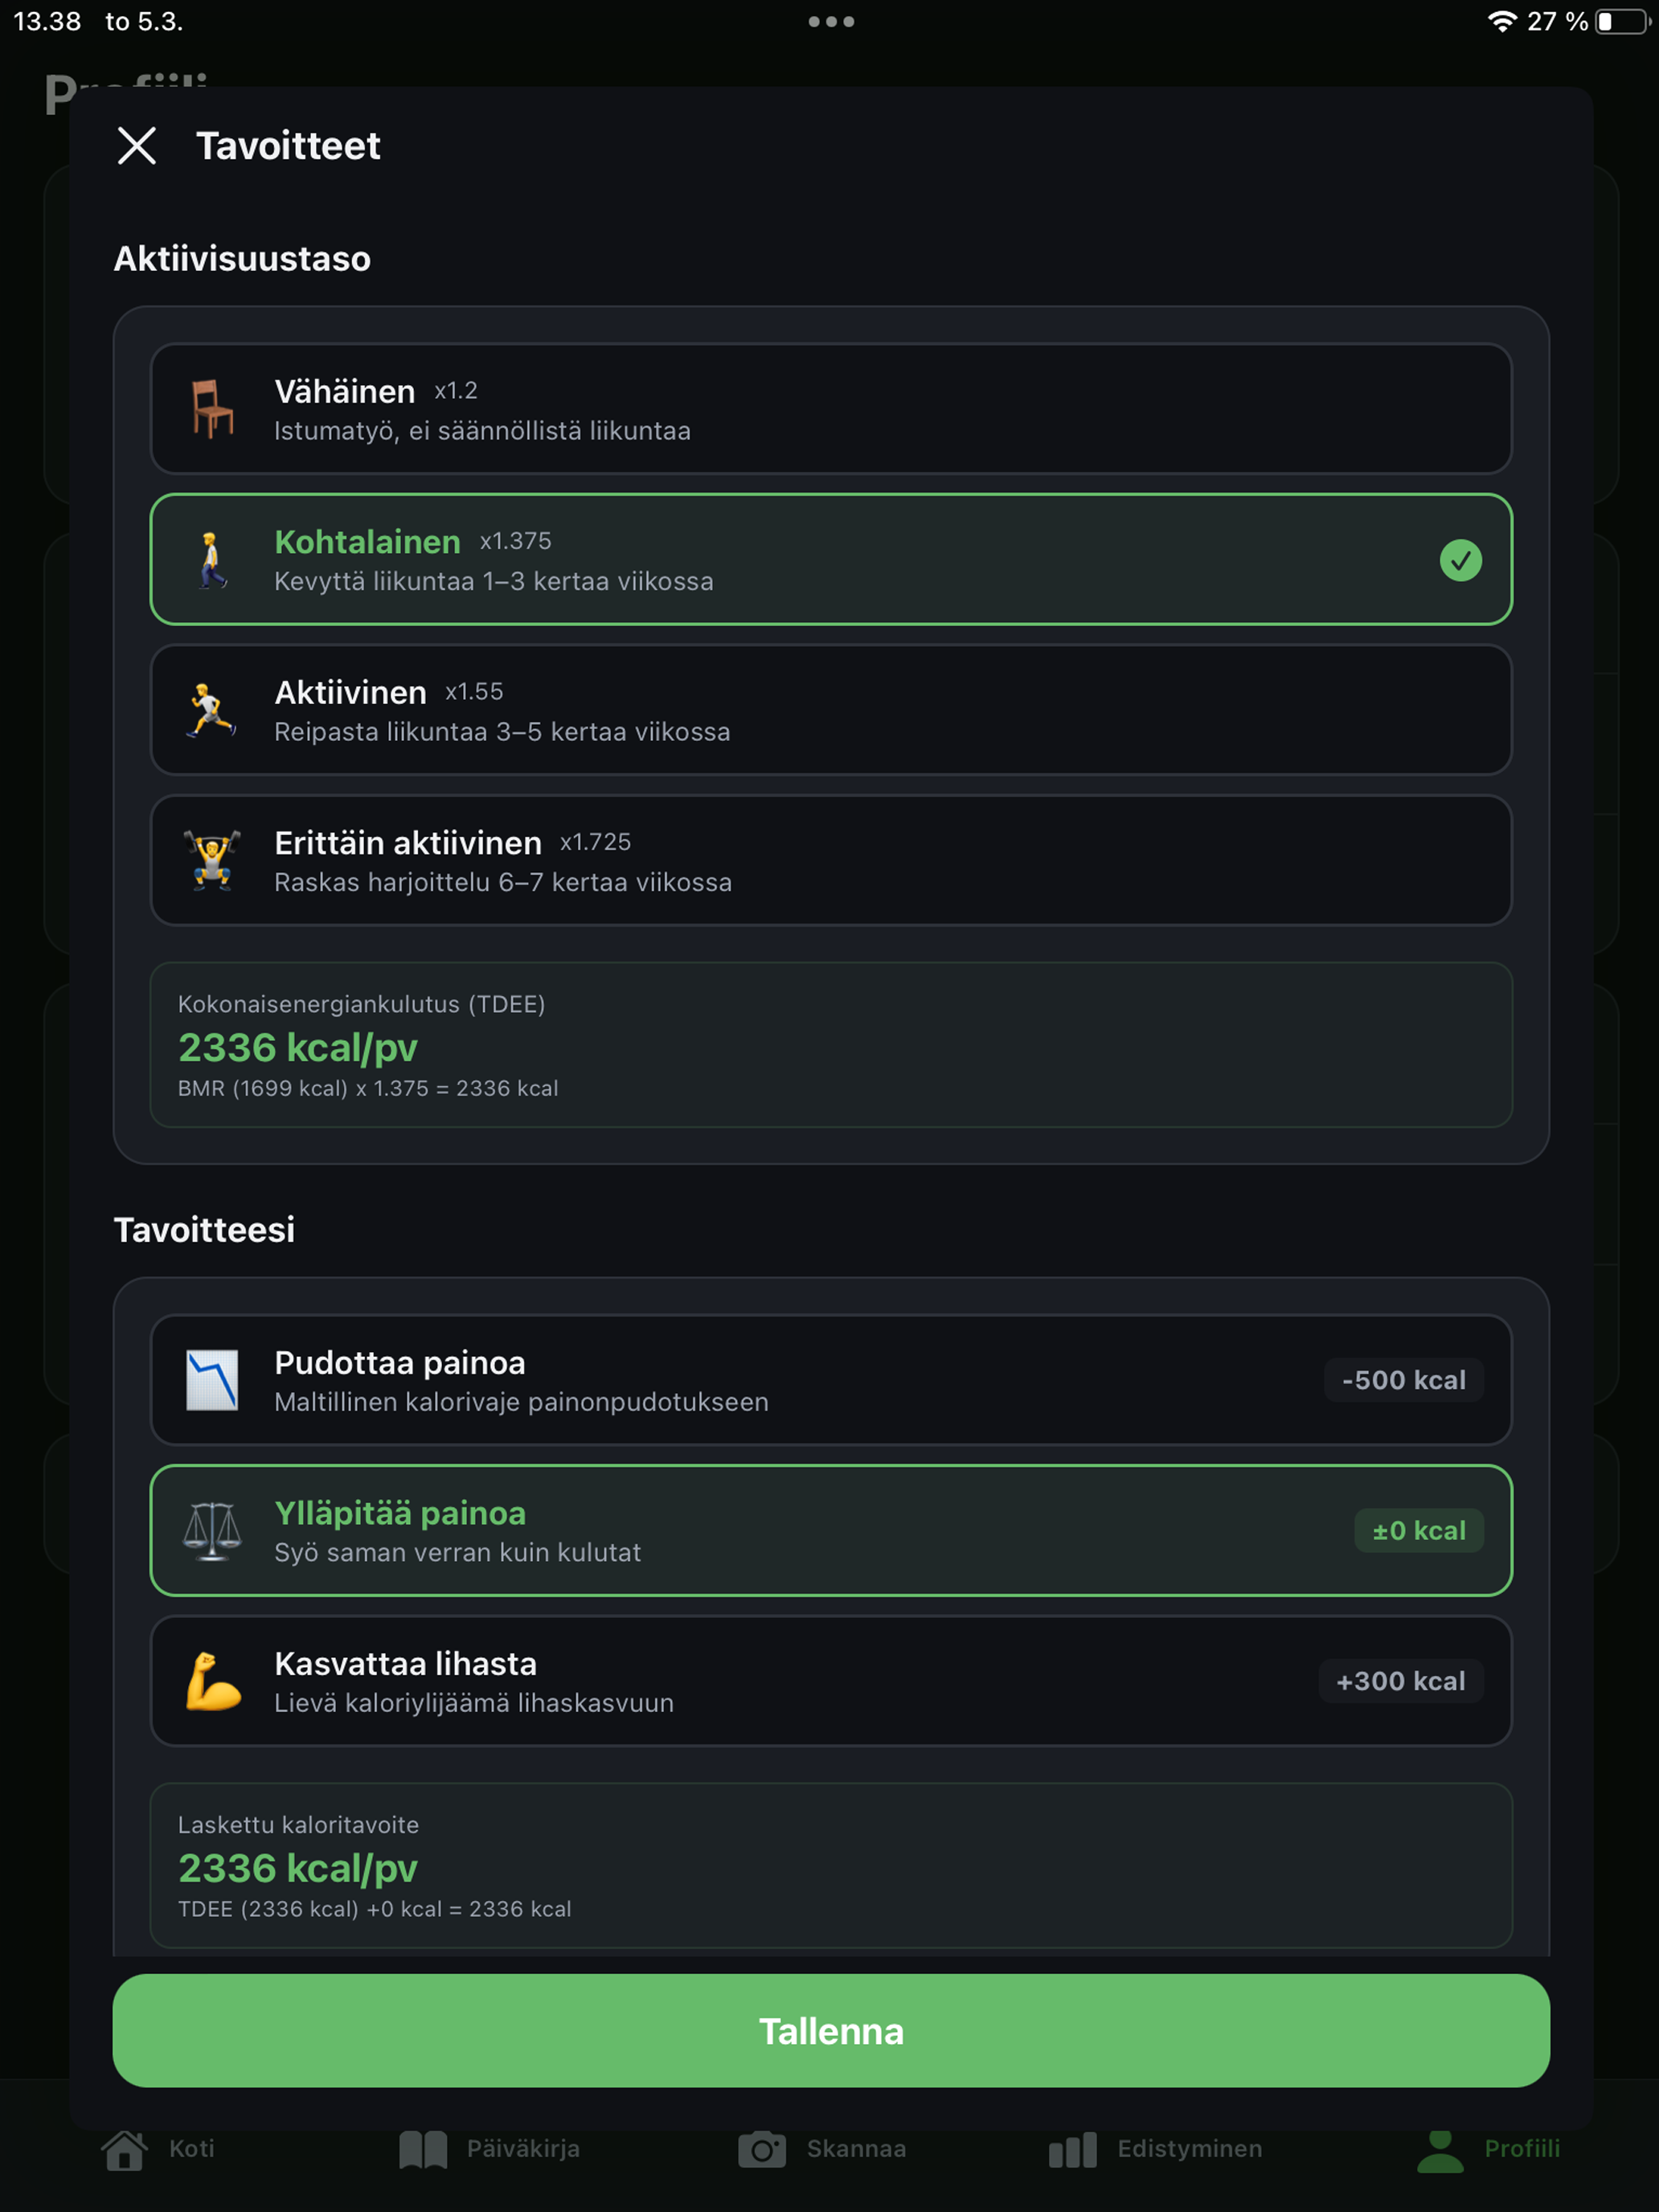Select Vähäinen x1.2 activity level

point(831,409)
